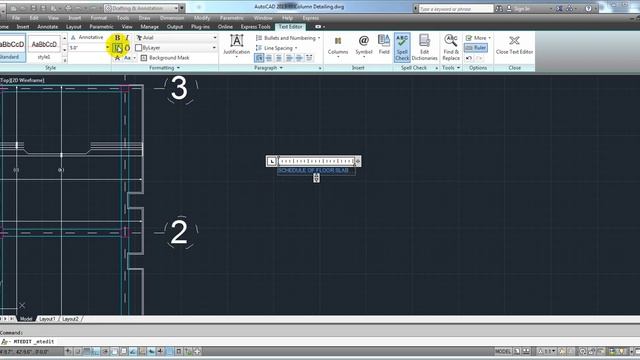Click the SCHEDULE OF FLOOR SLAB text
This screenshot has height=360, width=640.
tap(313, 171)
